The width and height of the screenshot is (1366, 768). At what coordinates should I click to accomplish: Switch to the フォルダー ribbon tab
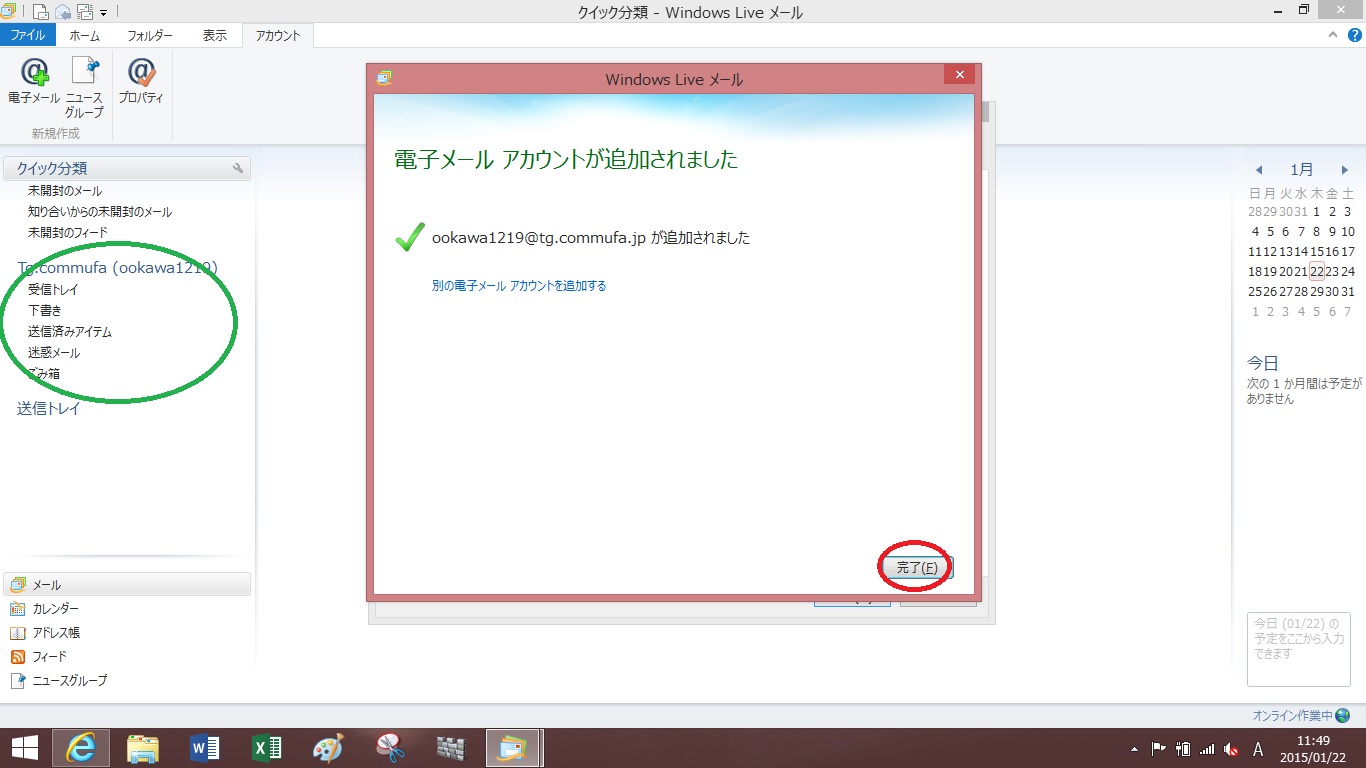(150, 35)
